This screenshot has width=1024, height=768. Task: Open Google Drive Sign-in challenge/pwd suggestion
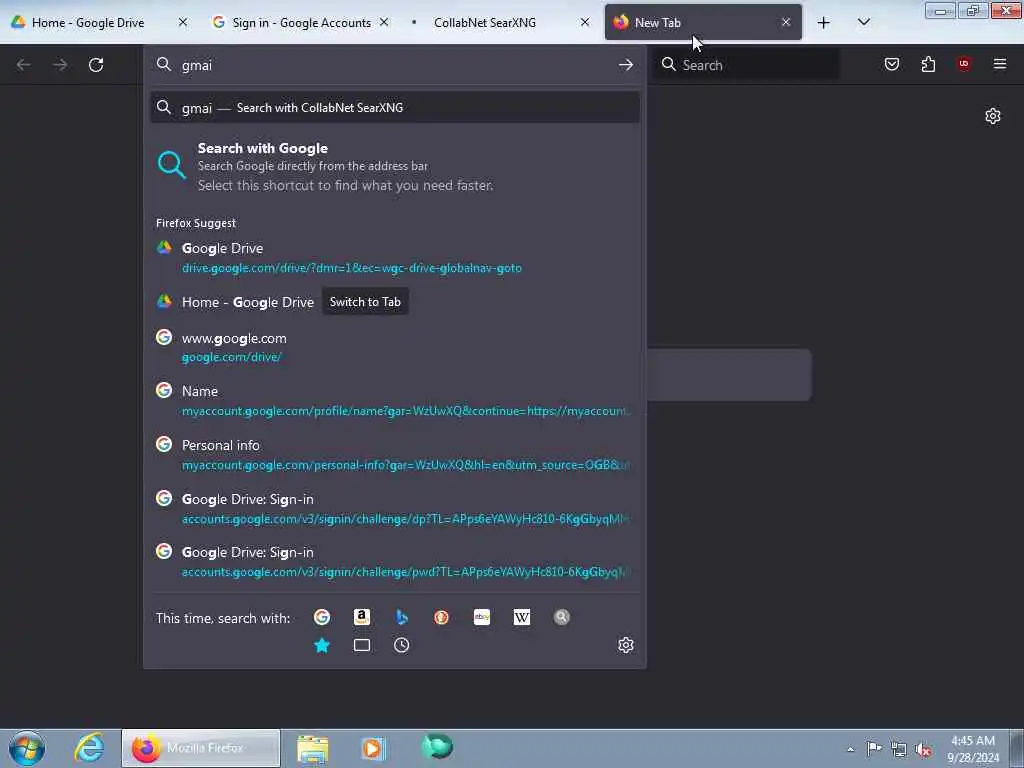click(394, 562)
